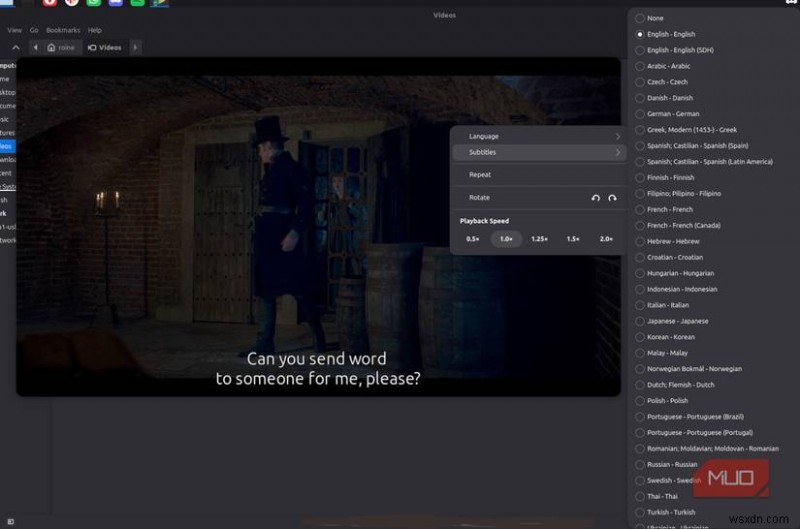Select Japanese - Japanese subtitles
This screenshot has height=529, width=800.
672,321
